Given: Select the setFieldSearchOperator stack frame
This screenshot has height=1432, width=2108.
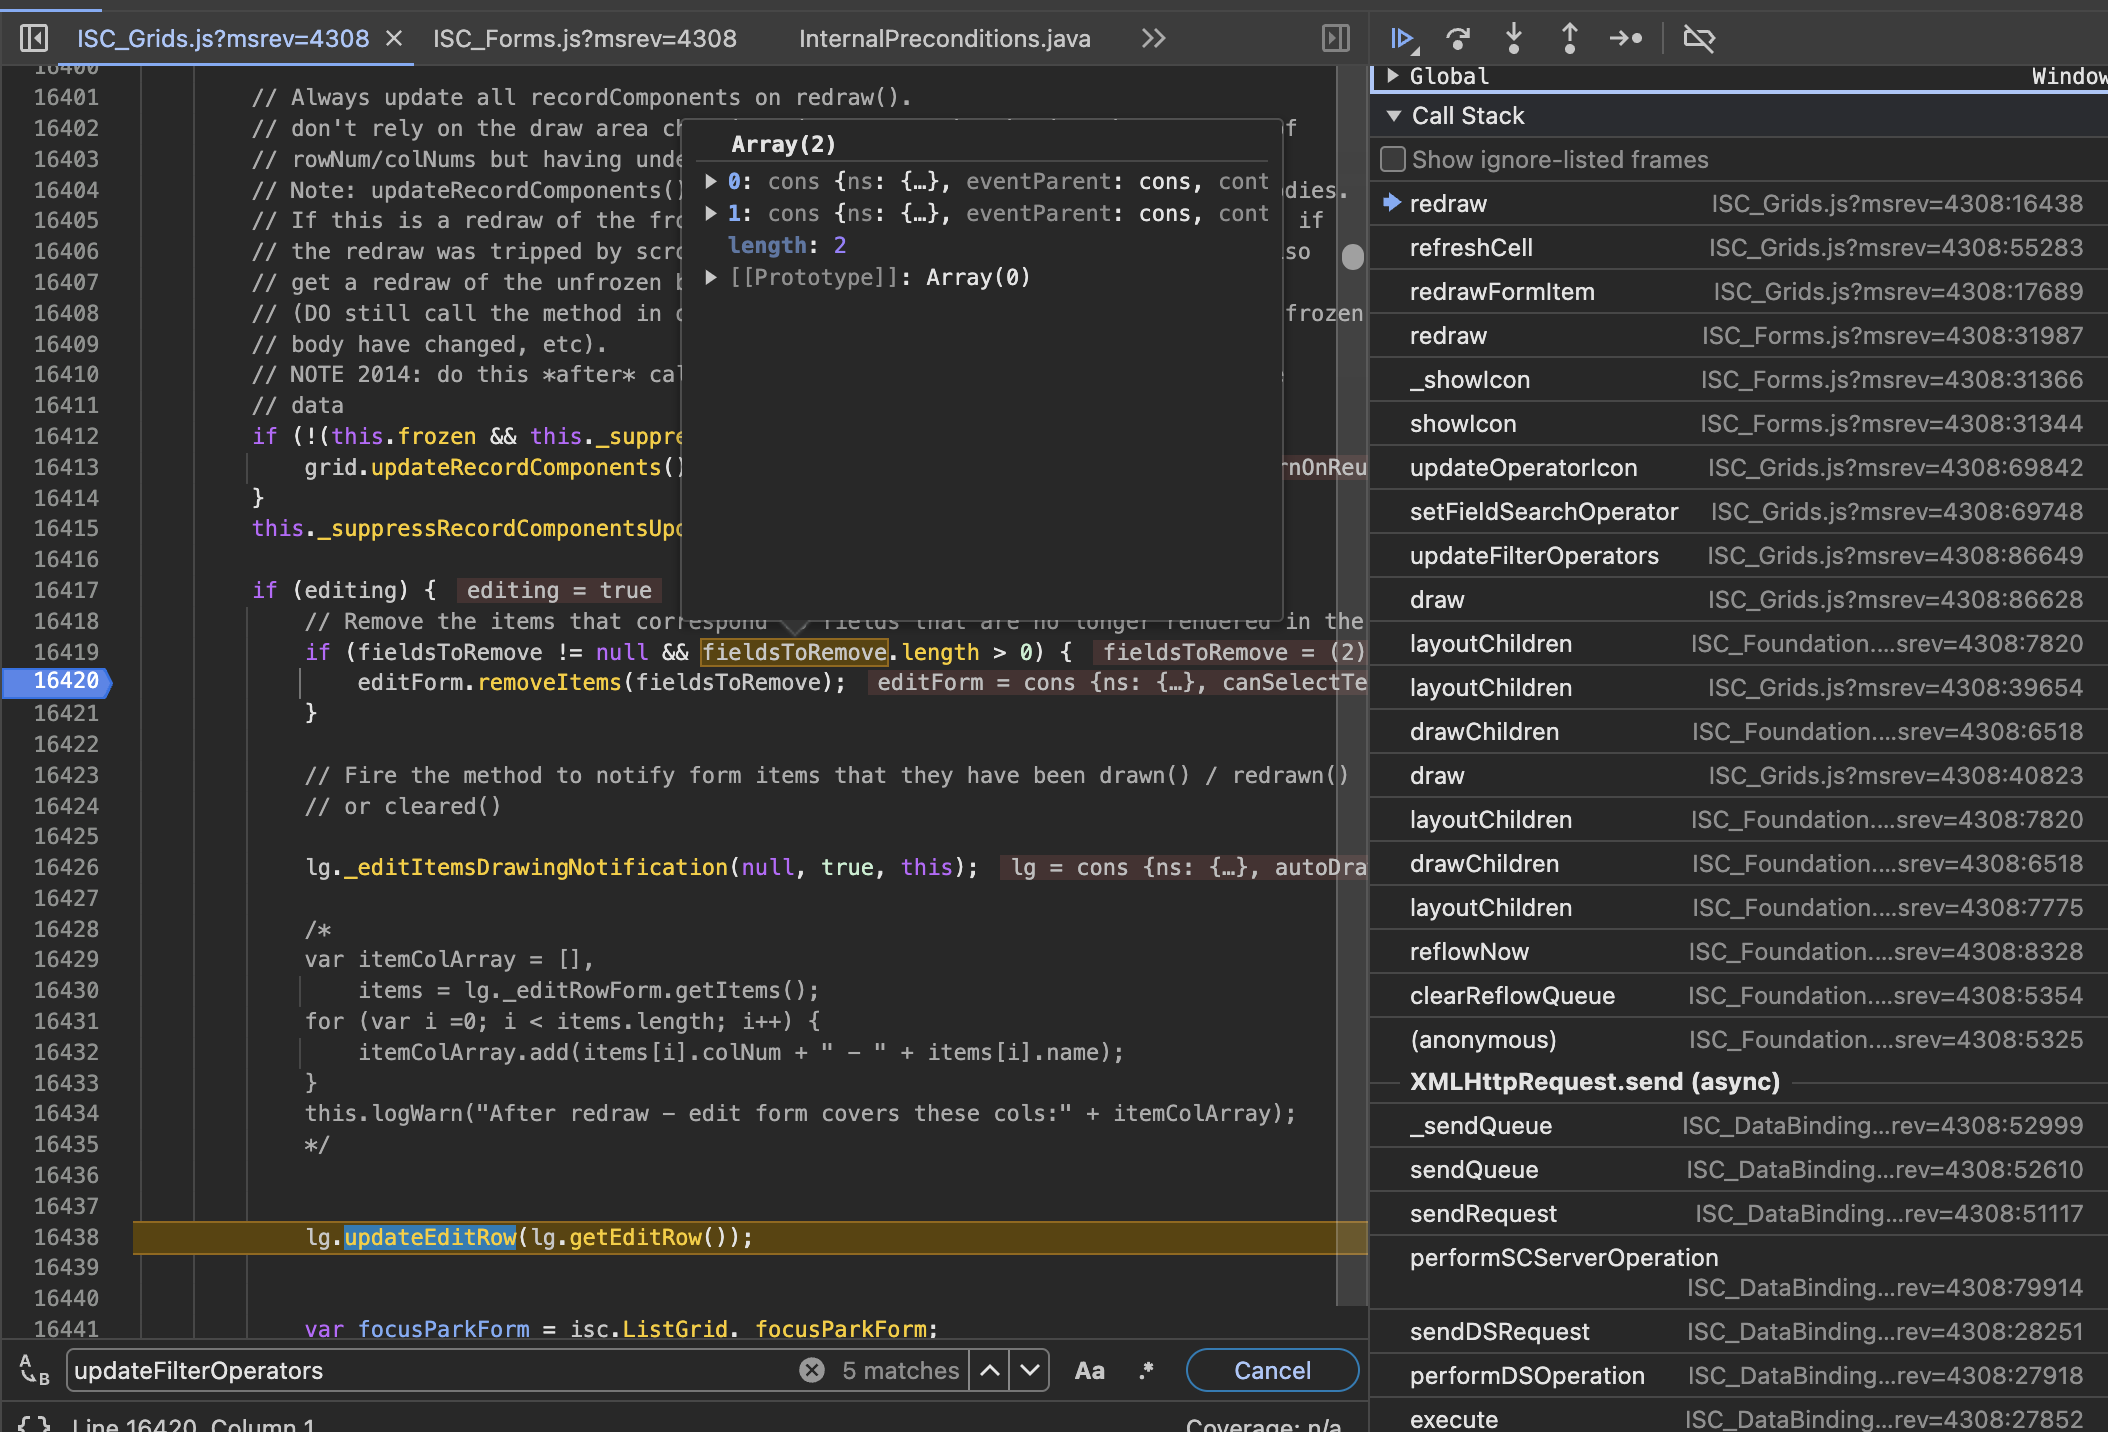Looking at the screenshot, I should [1740, 512].
